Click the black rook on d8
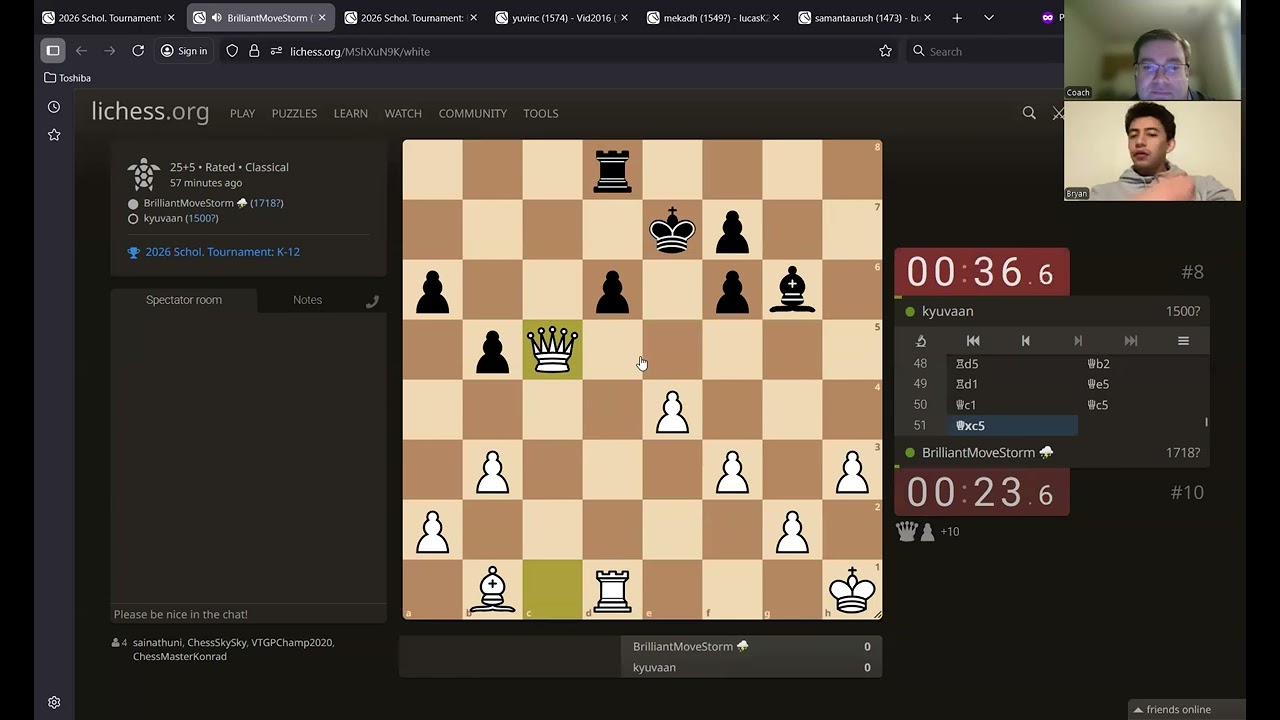1280x720 pixels. pos(612,170)
